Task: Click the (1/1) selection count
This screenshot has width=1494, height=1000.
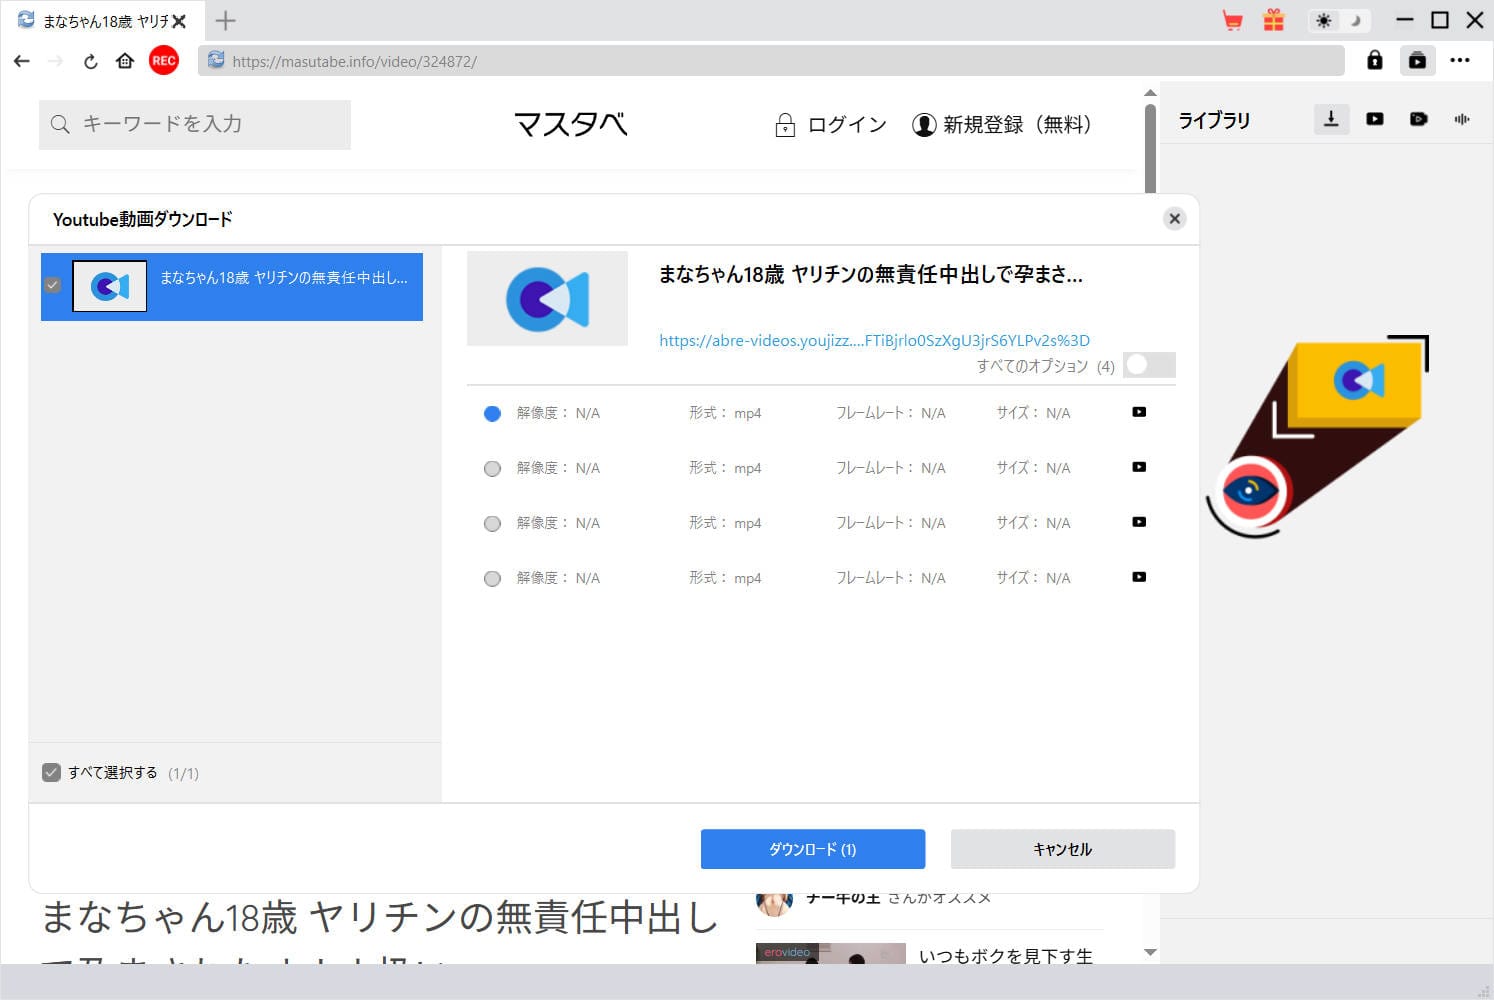Action: point(183,773)
